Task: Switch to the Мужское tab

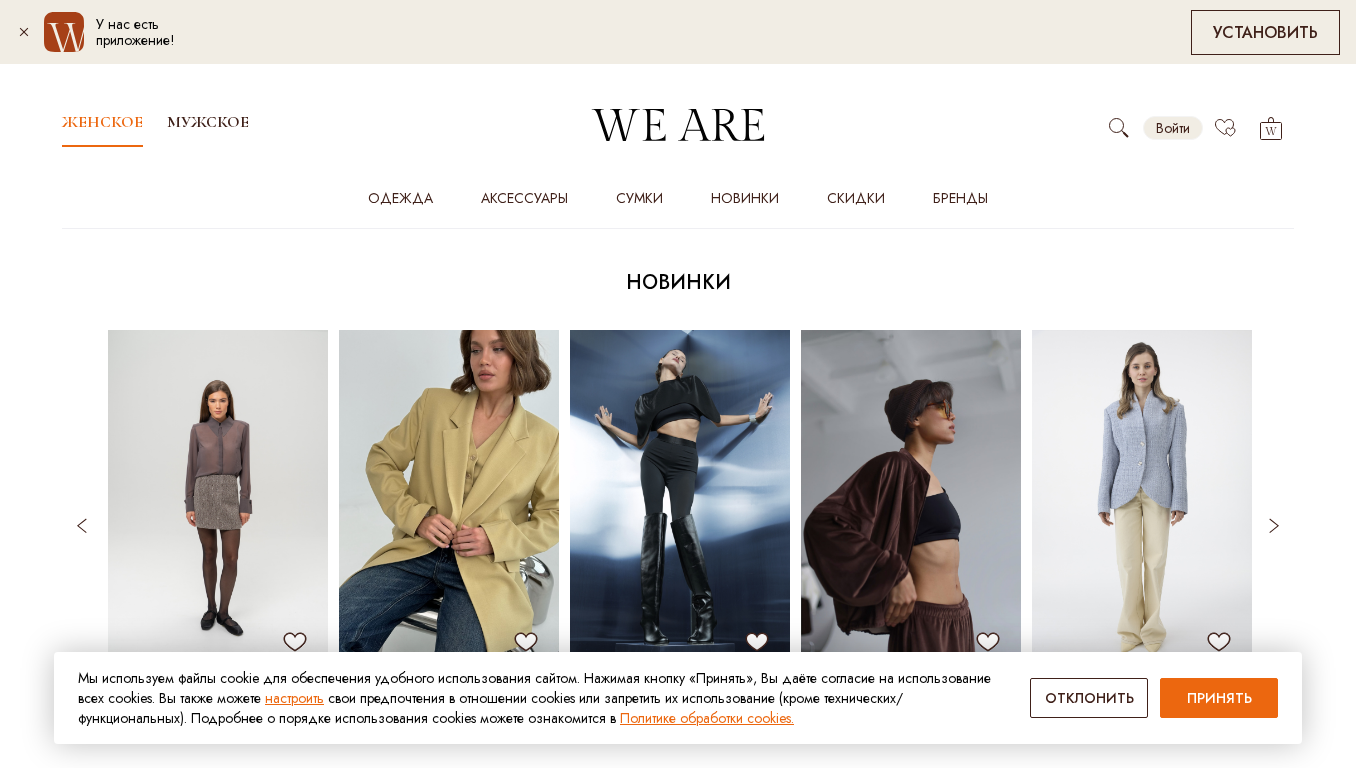Action: click(x=208, y=122)
